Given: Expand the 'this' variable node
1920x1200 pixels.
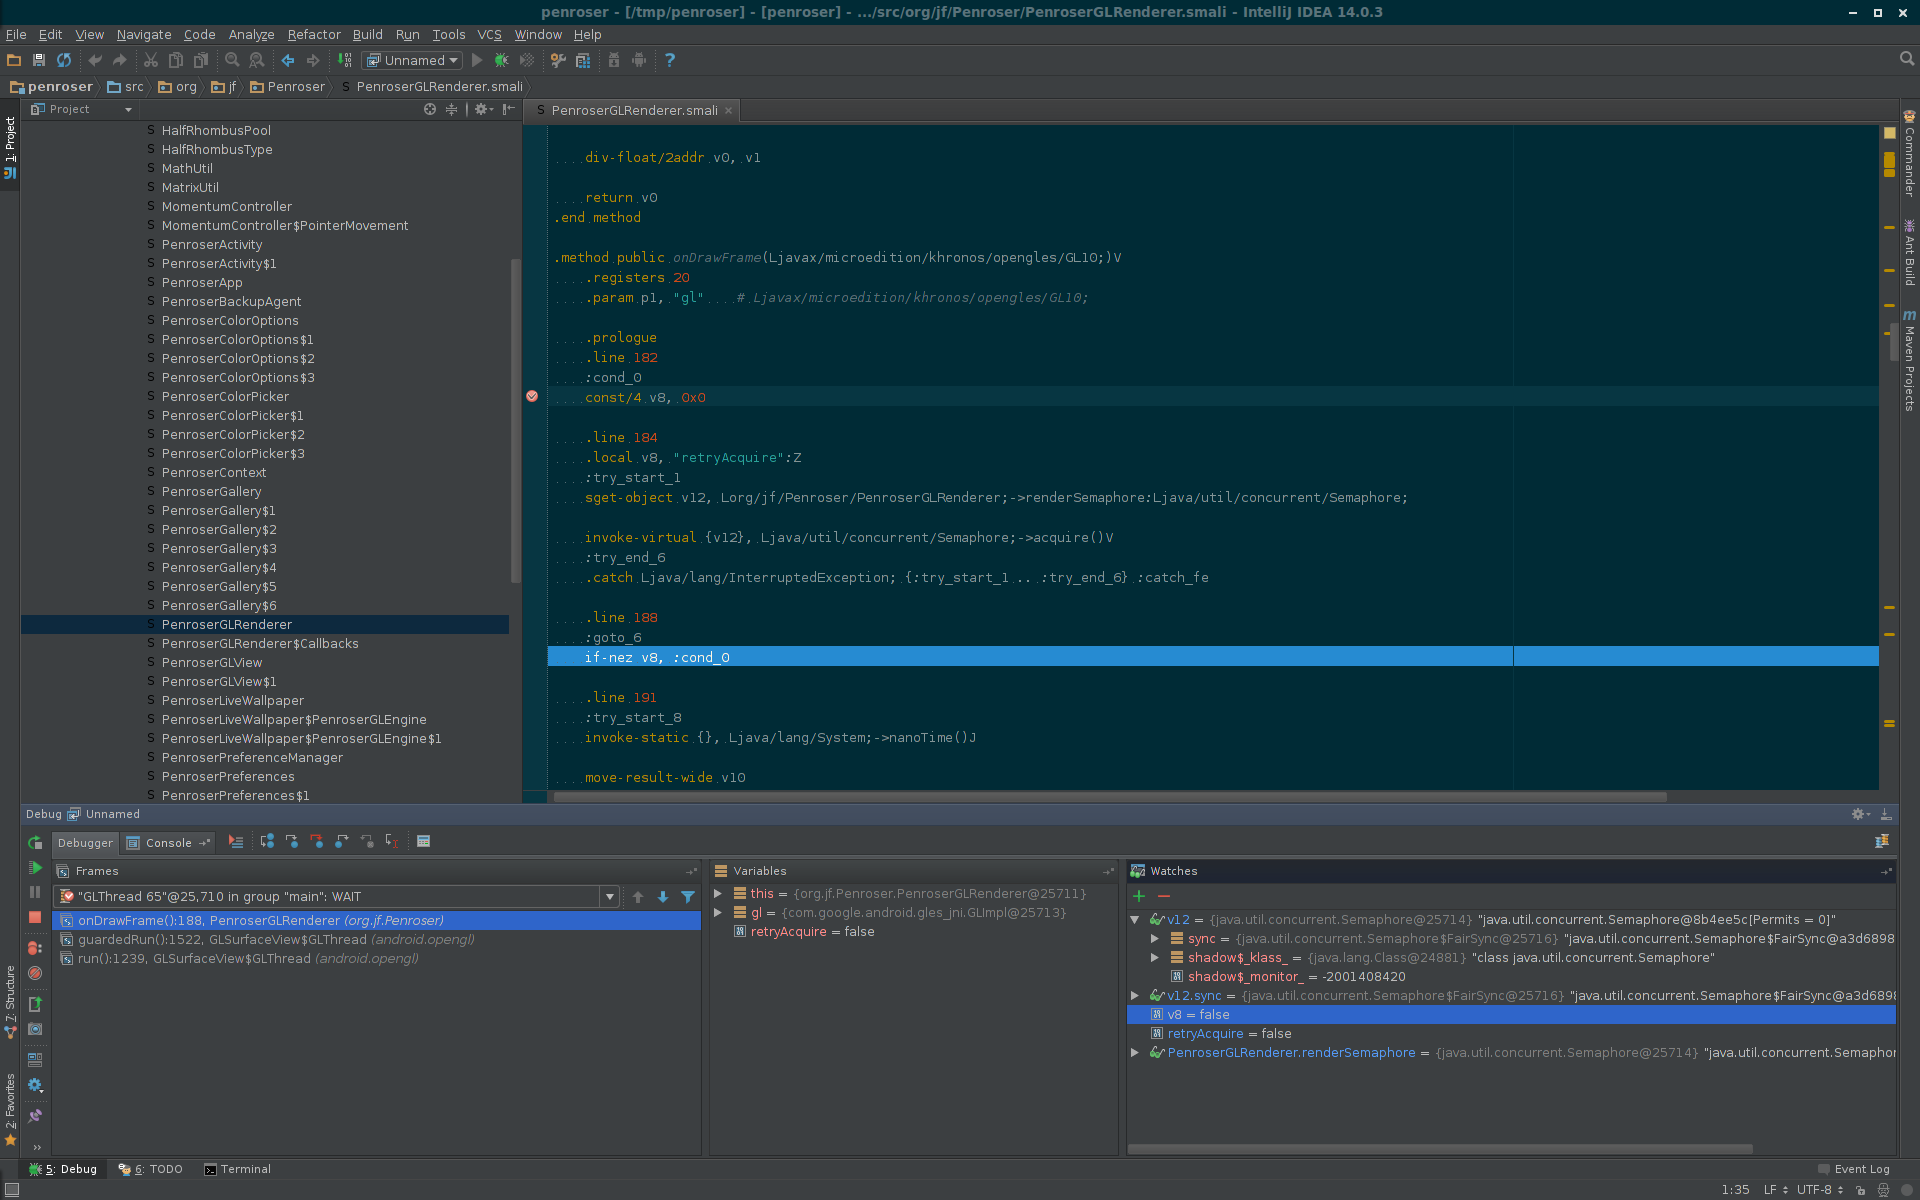Looking at the screenshot, I should [718, 894].
